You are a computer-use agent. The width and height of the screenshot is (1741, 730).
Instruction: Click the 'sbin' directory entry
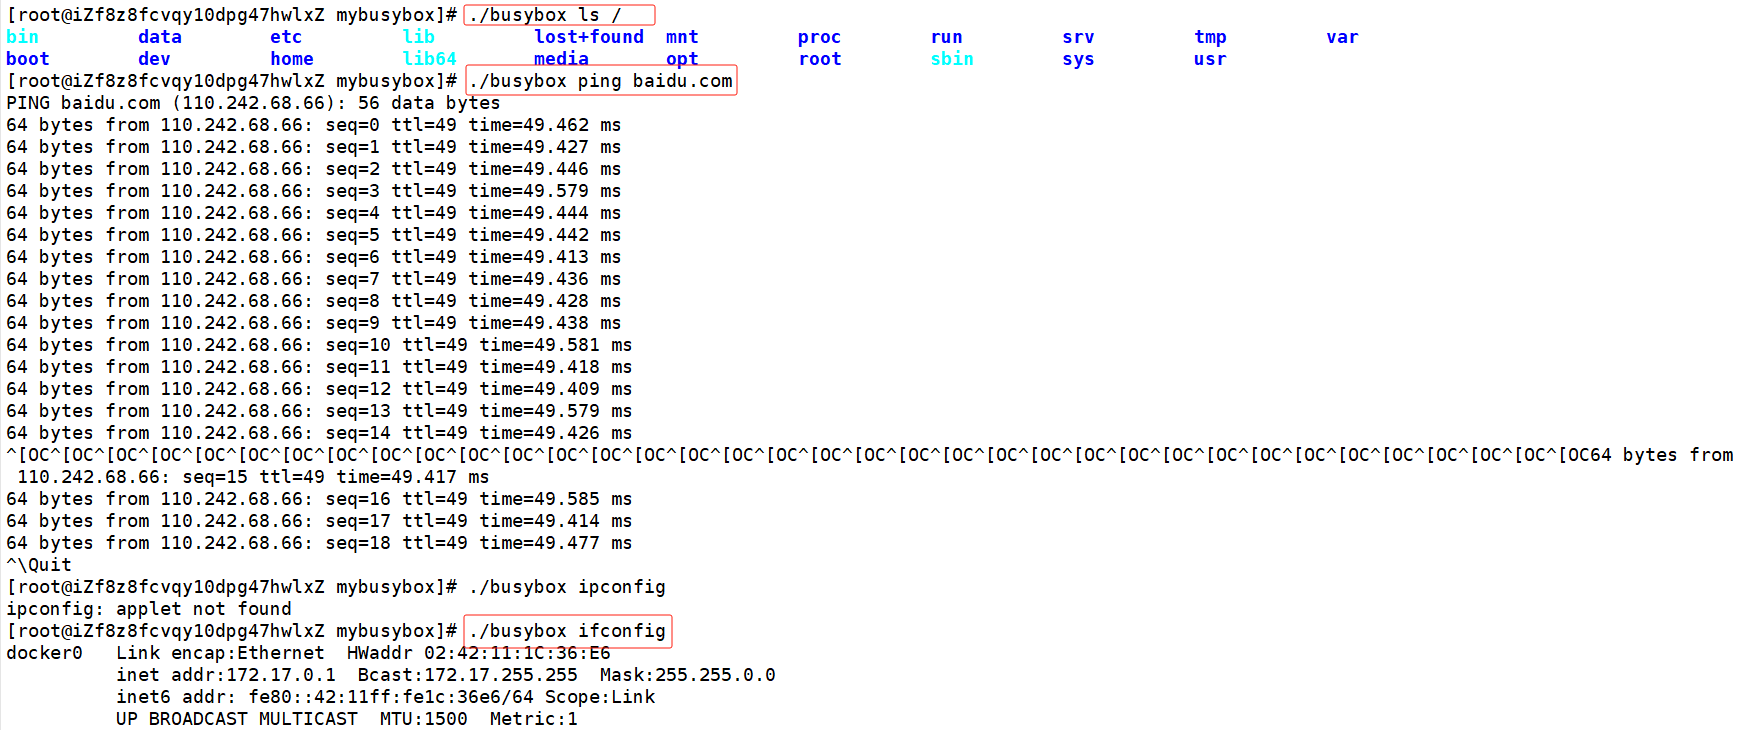click(x=952, y=59)
